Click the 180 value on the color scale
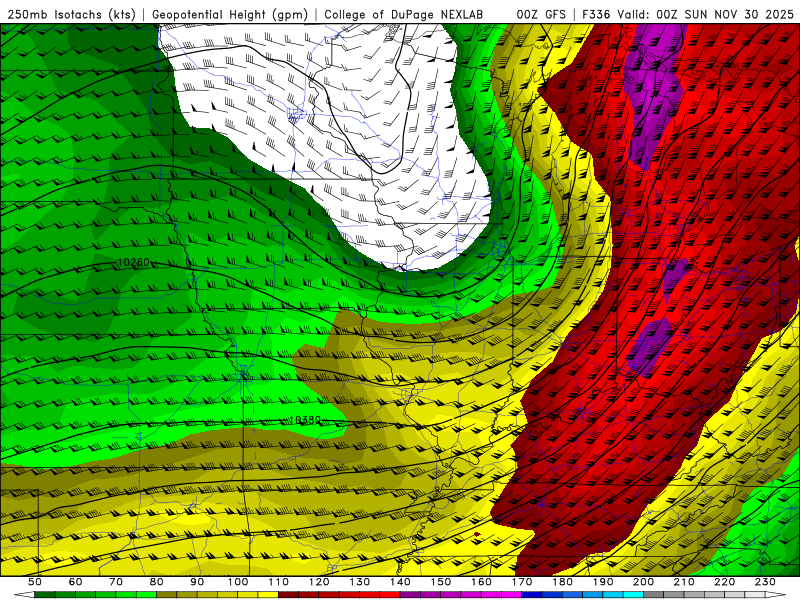The image size is (800, 600). [562, 582]
